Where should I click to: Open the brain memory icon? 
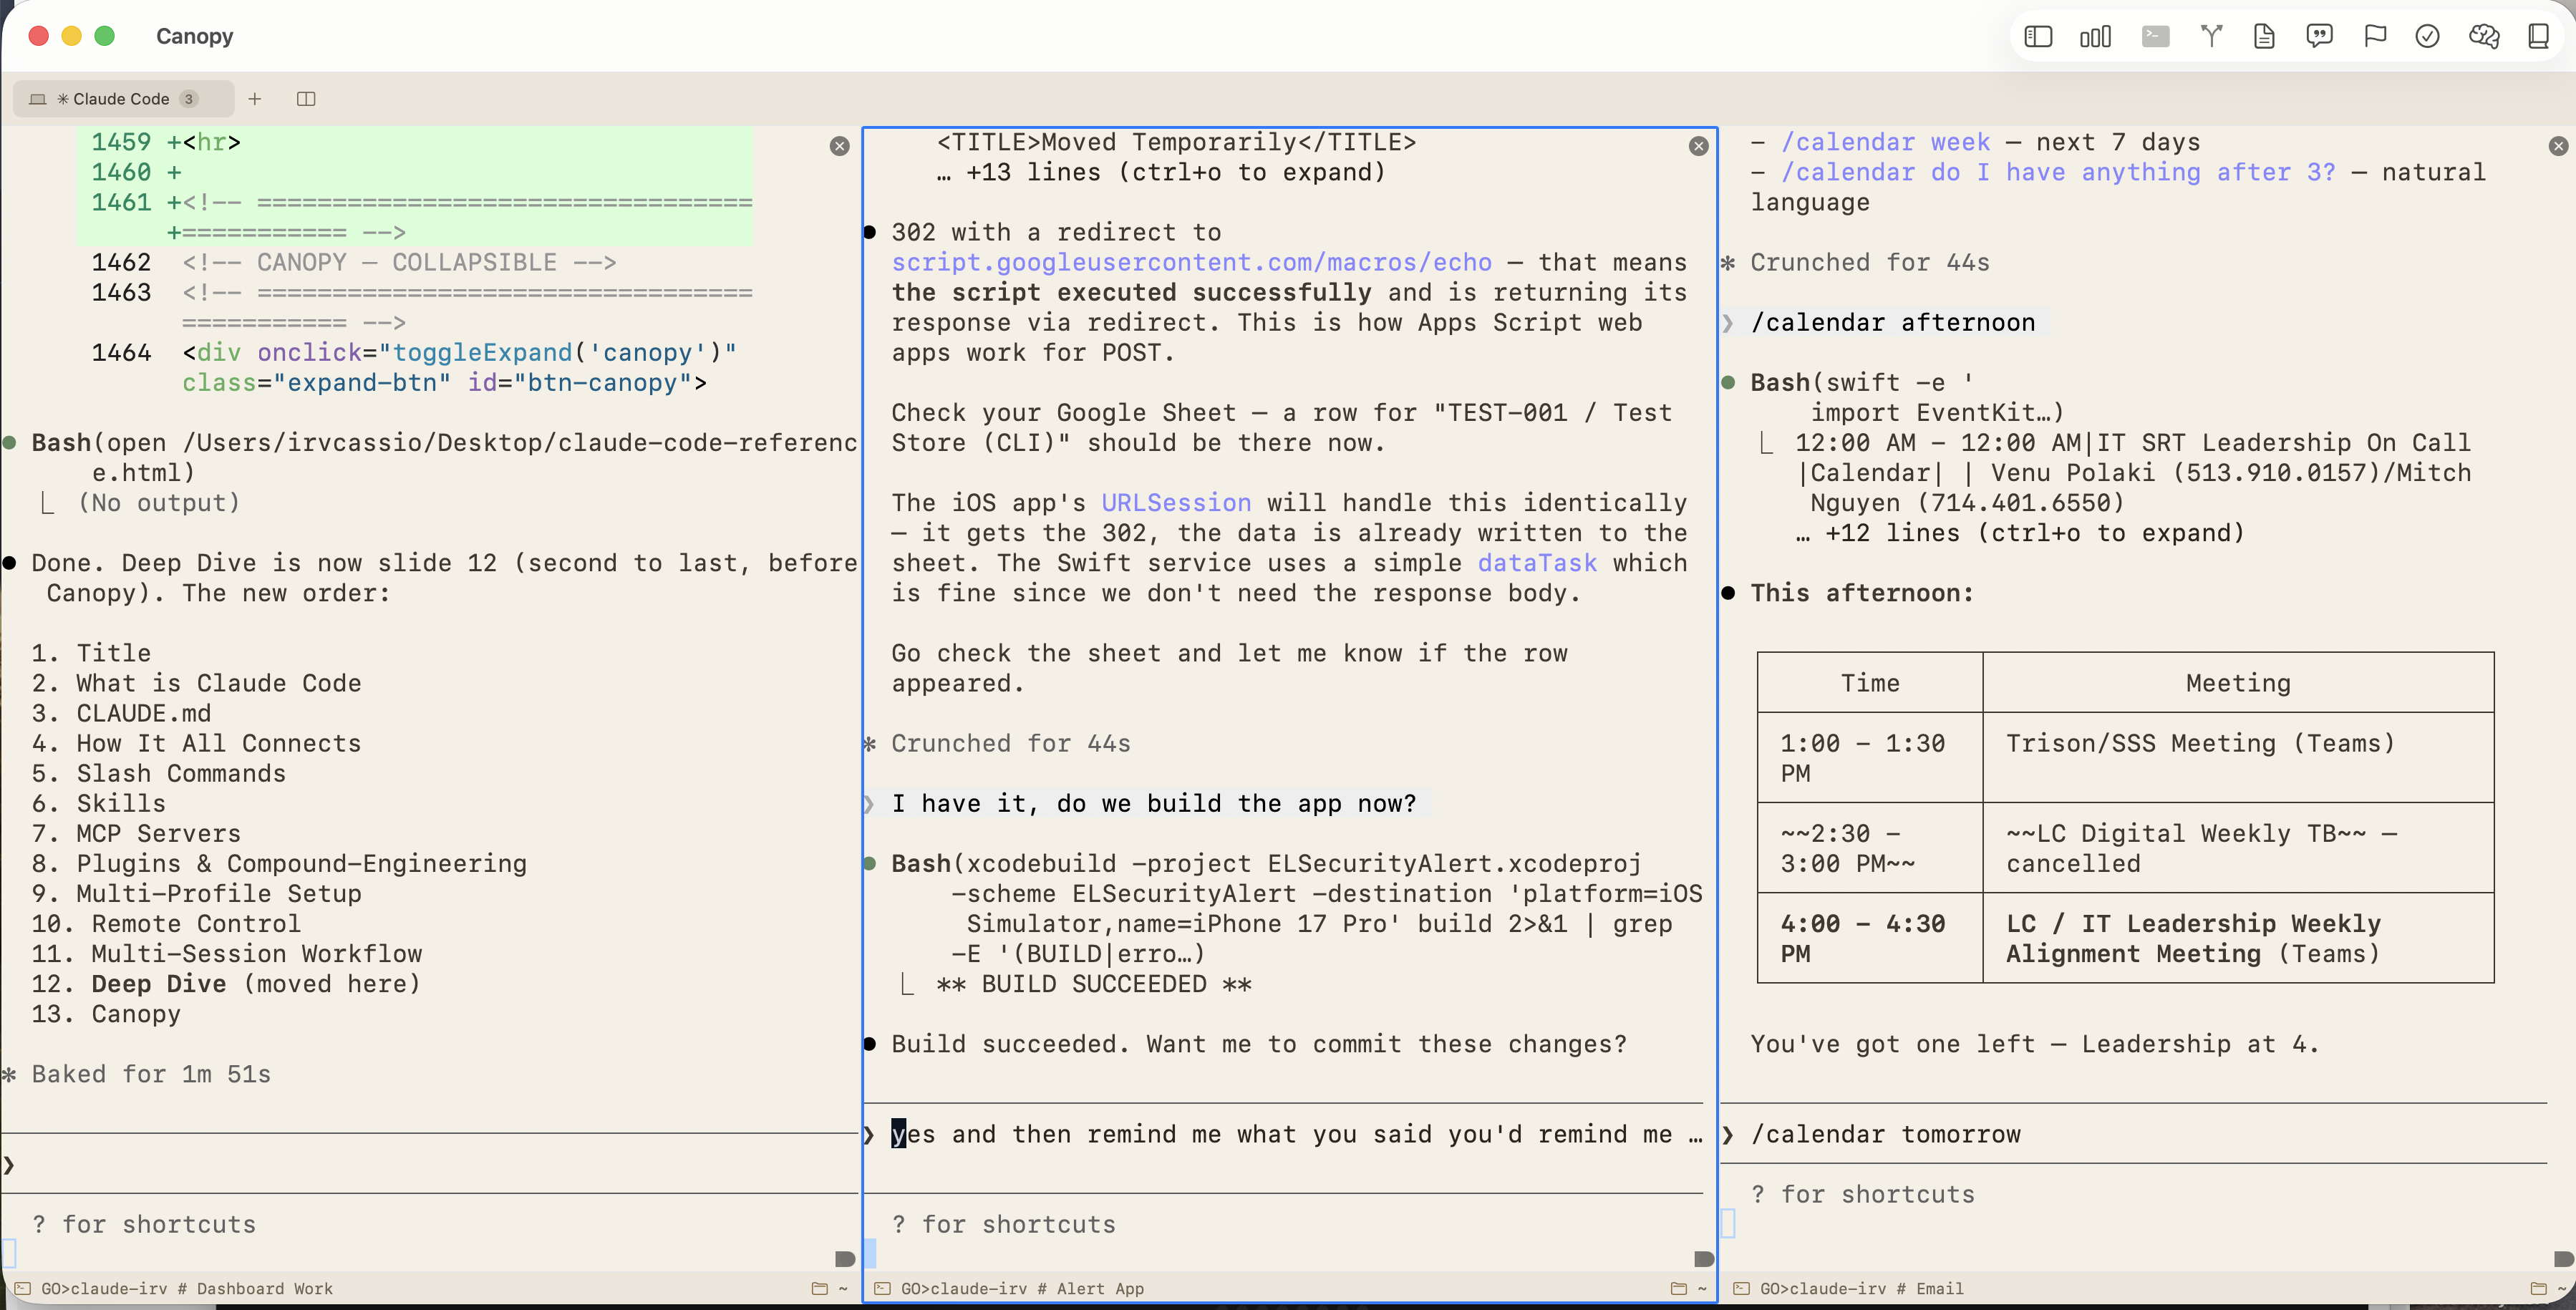coord(2484,37)
